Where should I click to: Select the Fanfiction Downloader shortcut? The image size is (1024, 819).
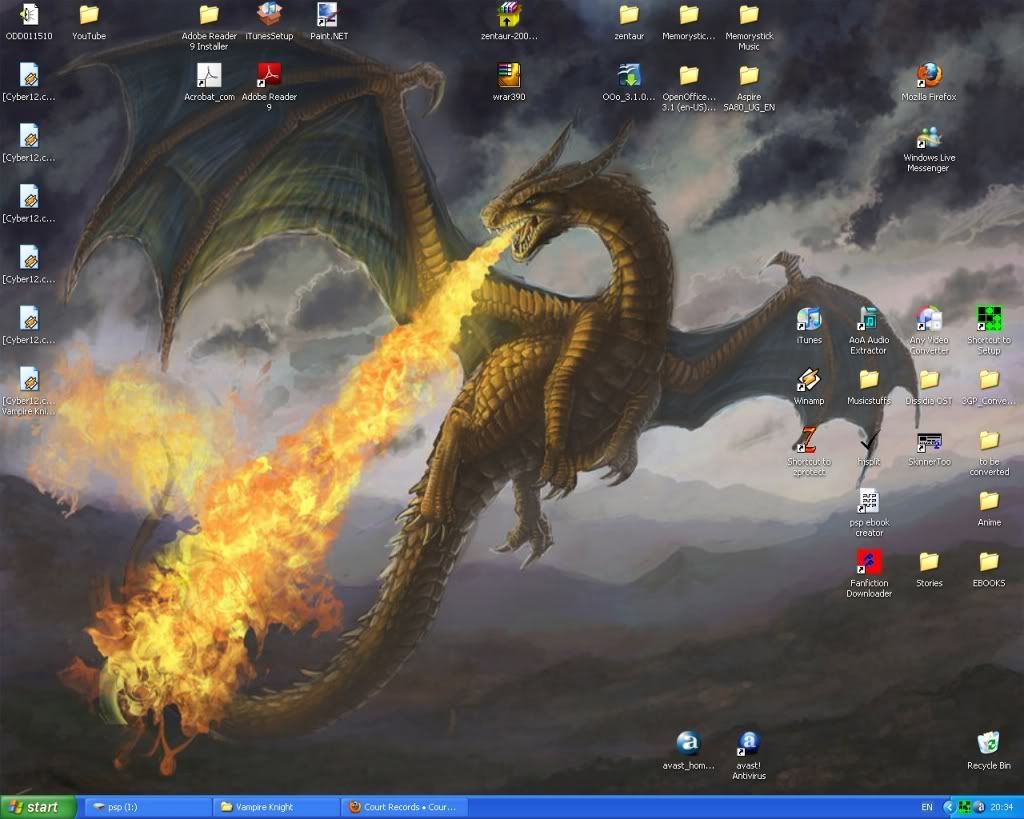click(869, 562)
